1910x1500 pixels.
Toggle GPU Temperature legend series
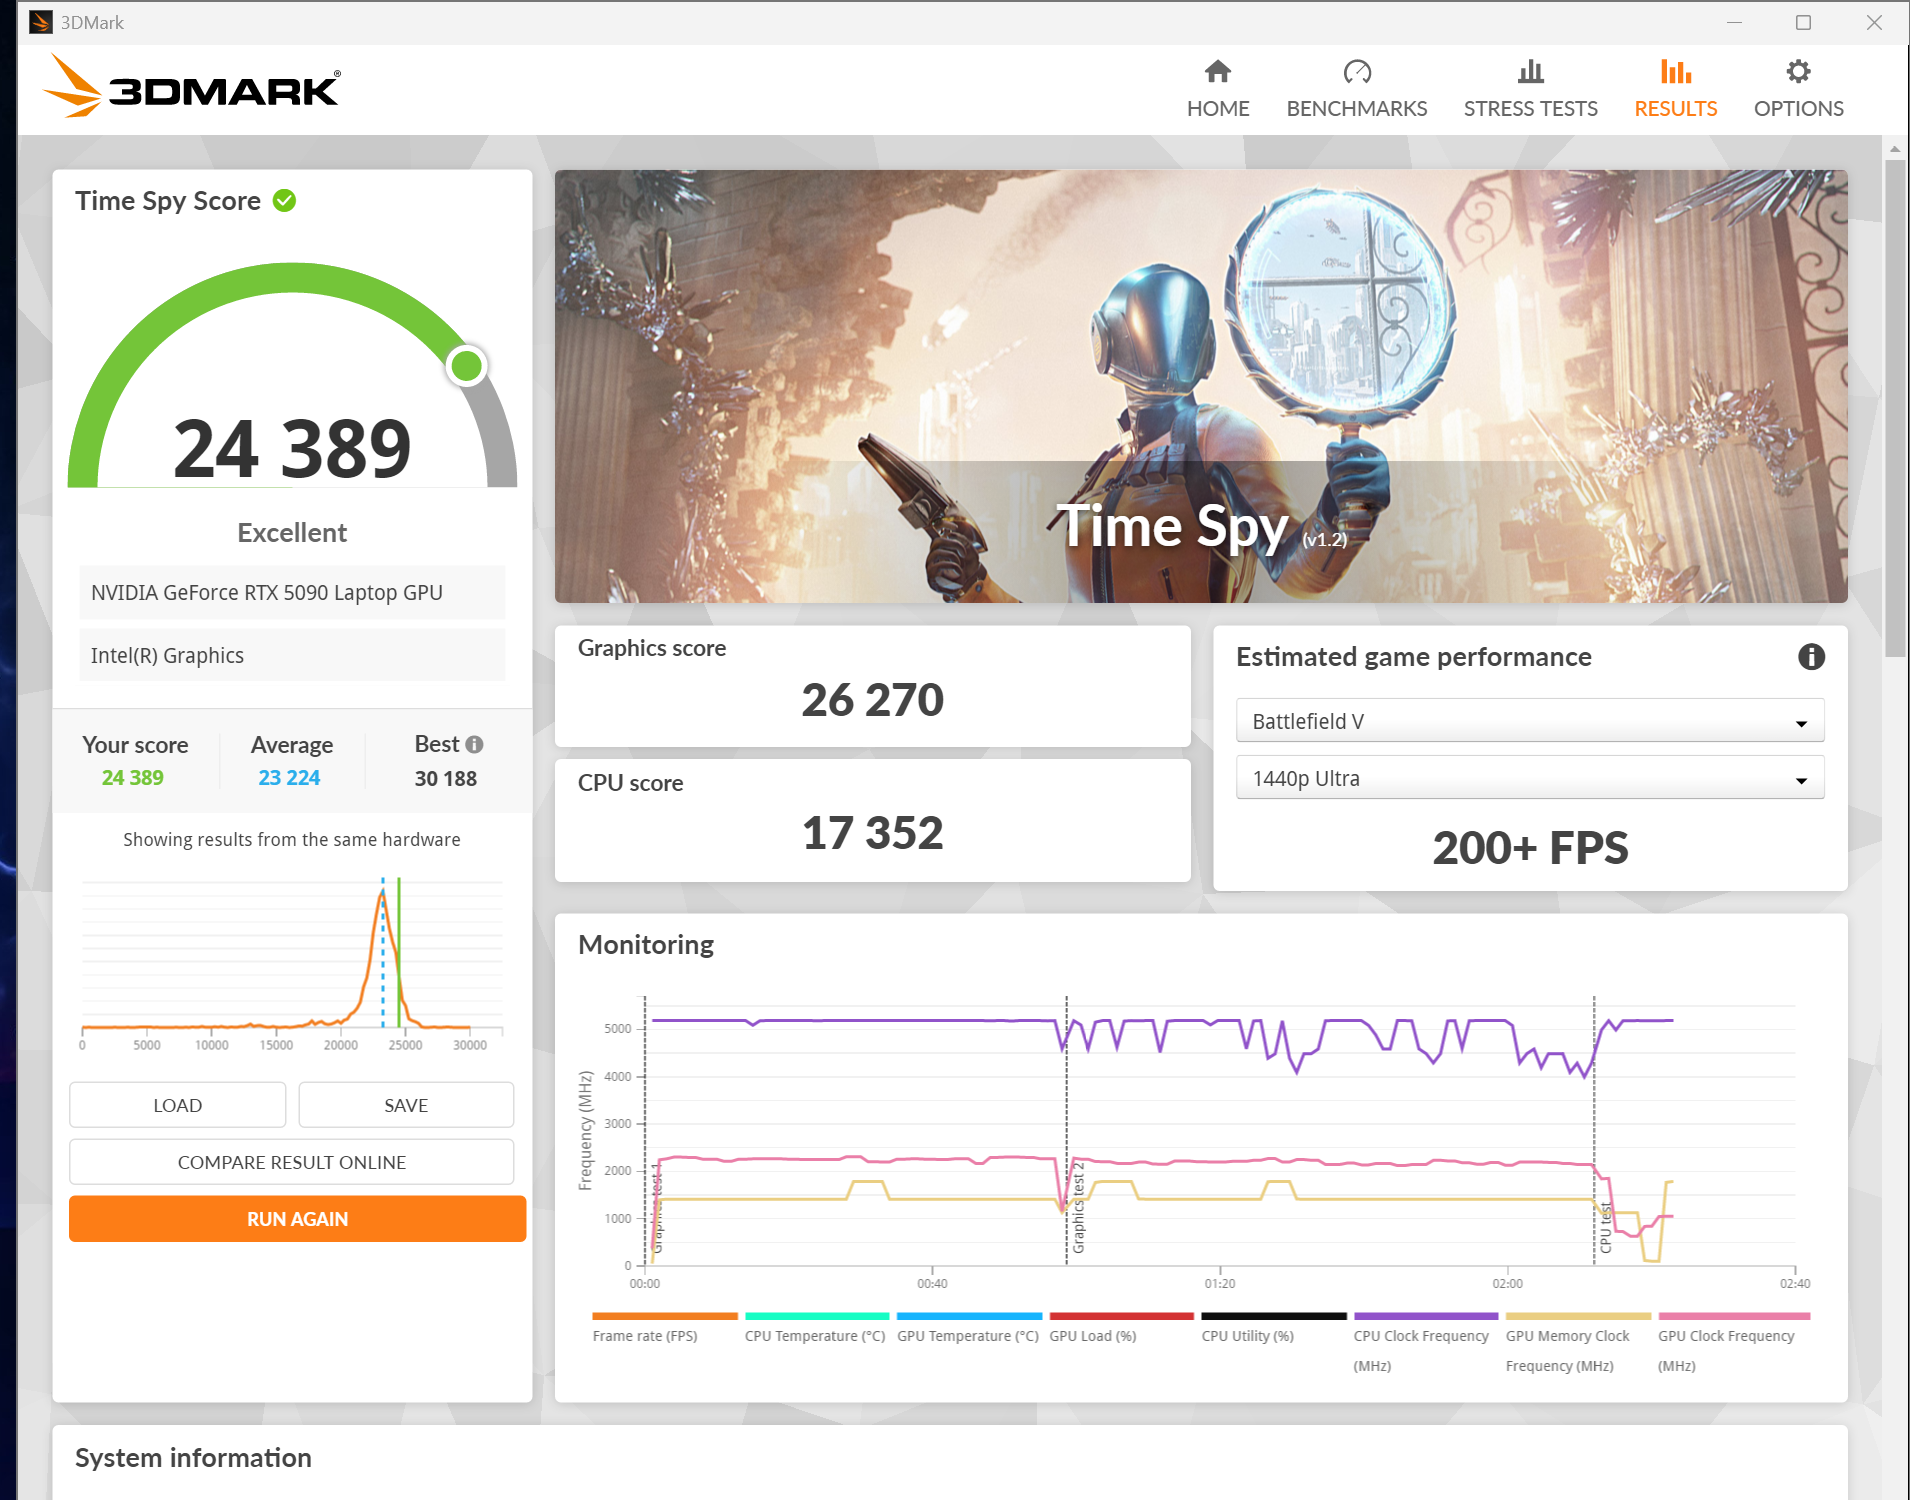[968, 1329]
